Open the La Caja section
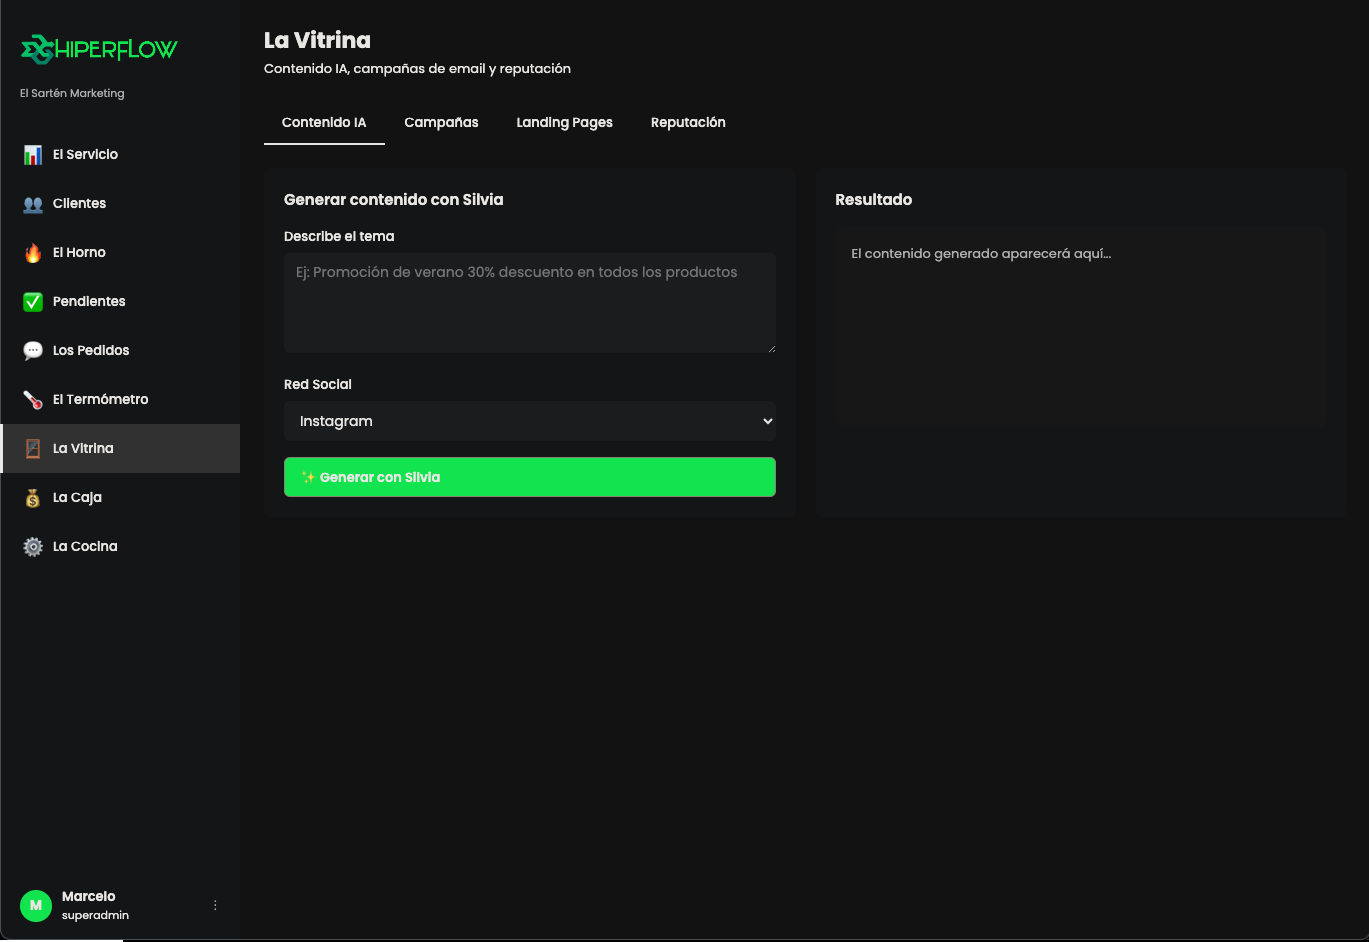Screen dimensions: 1369x942 120,498
